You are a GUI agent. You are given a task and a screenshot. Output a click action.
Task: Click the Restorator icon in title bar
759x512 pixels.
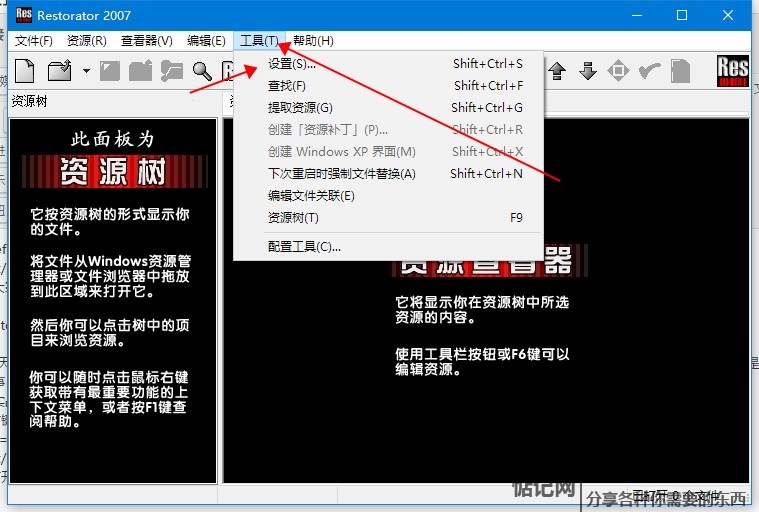point(24,15)
